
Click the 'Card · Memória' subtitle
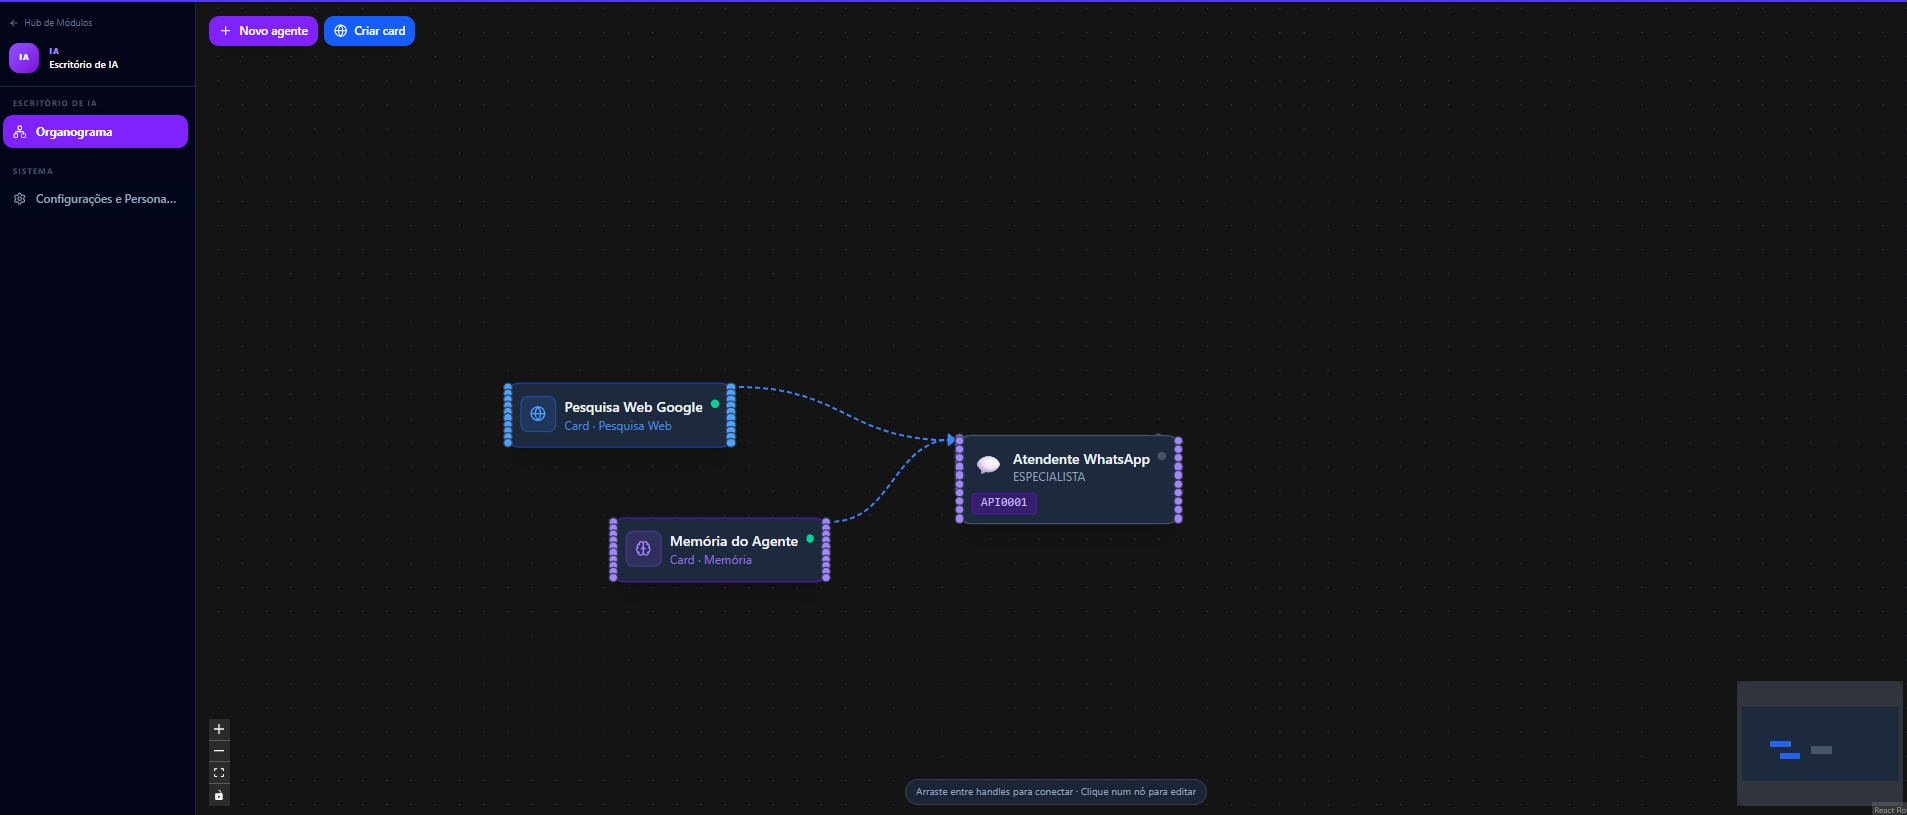(x=711, y=560)
